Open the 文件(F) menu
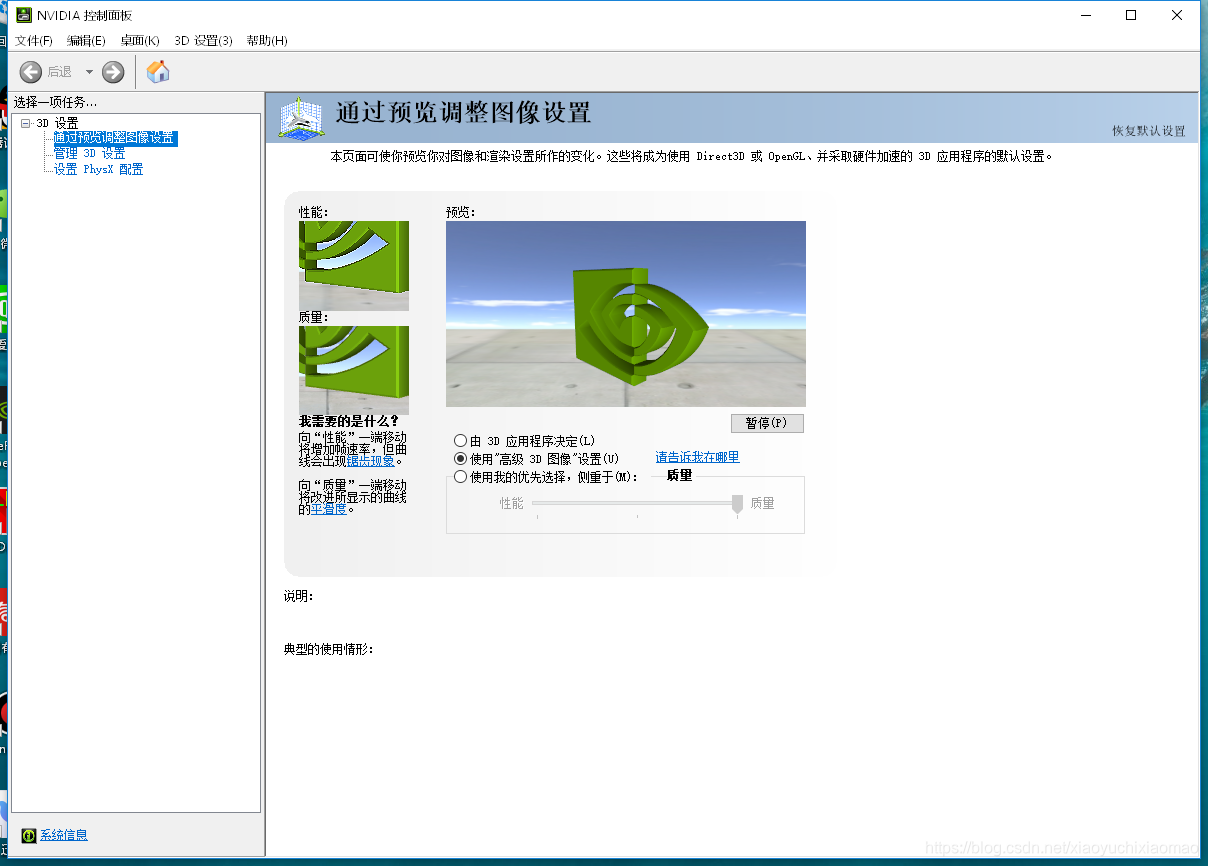The image size is (1208, 866). (33, 40)
